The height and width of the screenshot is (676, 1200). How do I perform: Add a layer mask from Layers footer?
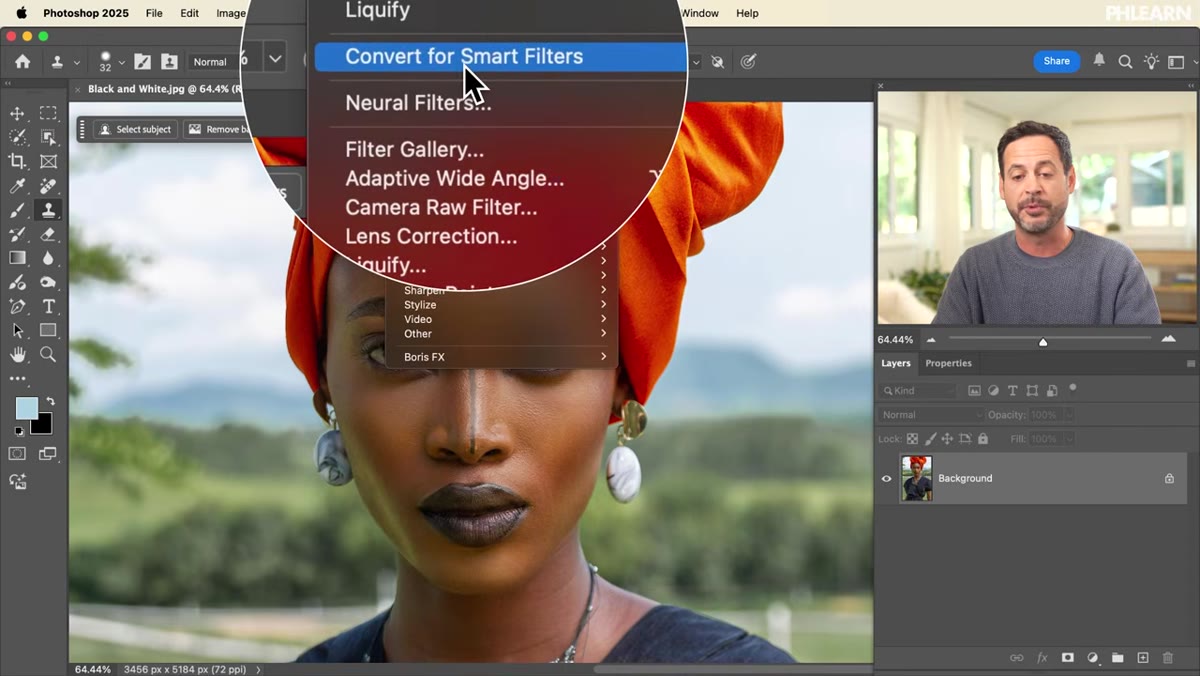coord(1067,657)
